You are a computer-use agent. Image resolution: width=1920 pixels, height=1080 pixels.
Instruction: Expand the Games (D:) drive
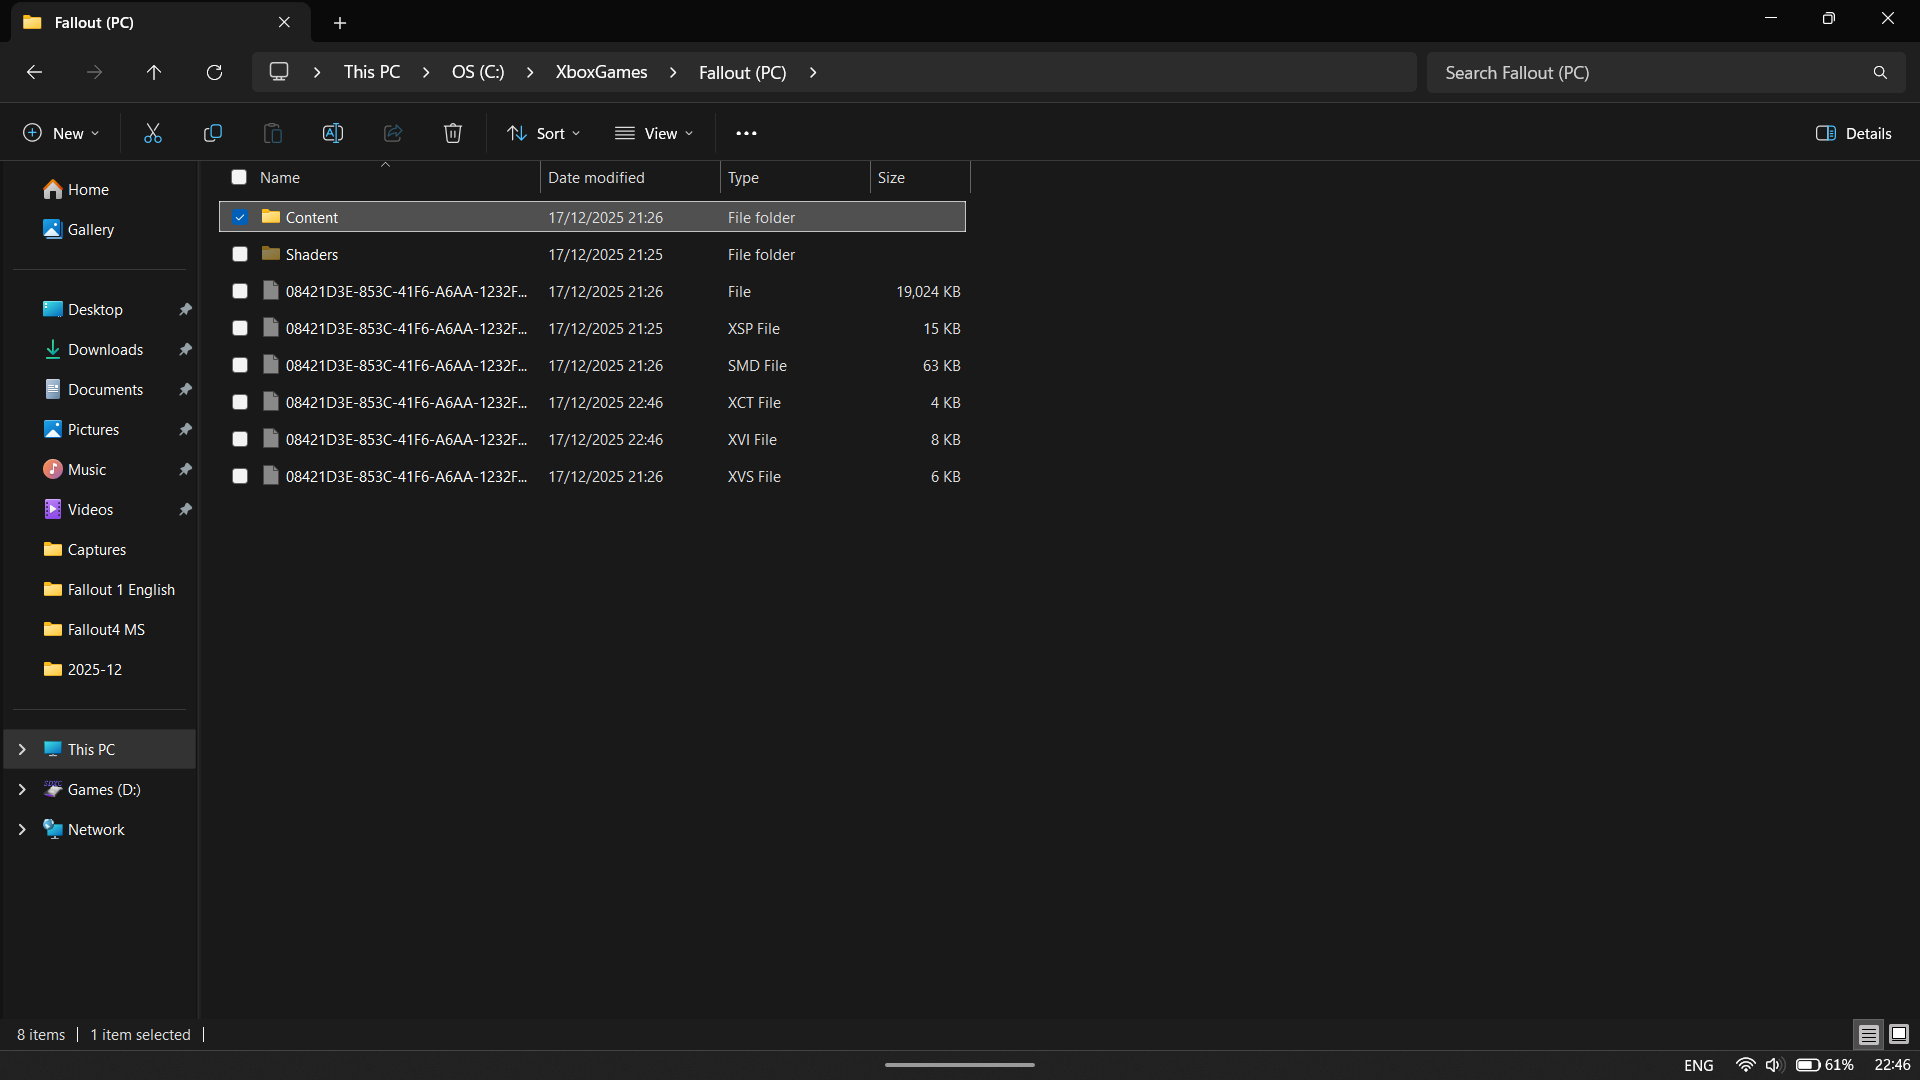click(22, 789)
